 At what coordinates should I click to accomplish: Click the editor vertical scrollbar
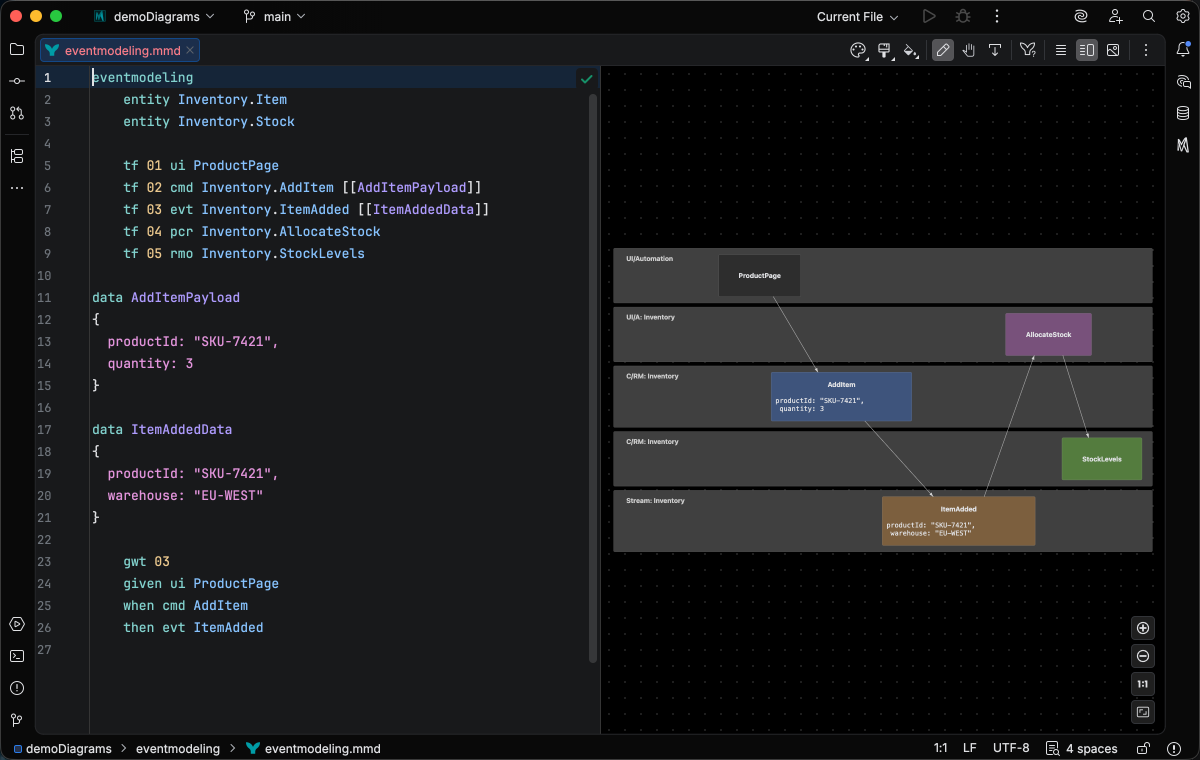tap(593, 378)
